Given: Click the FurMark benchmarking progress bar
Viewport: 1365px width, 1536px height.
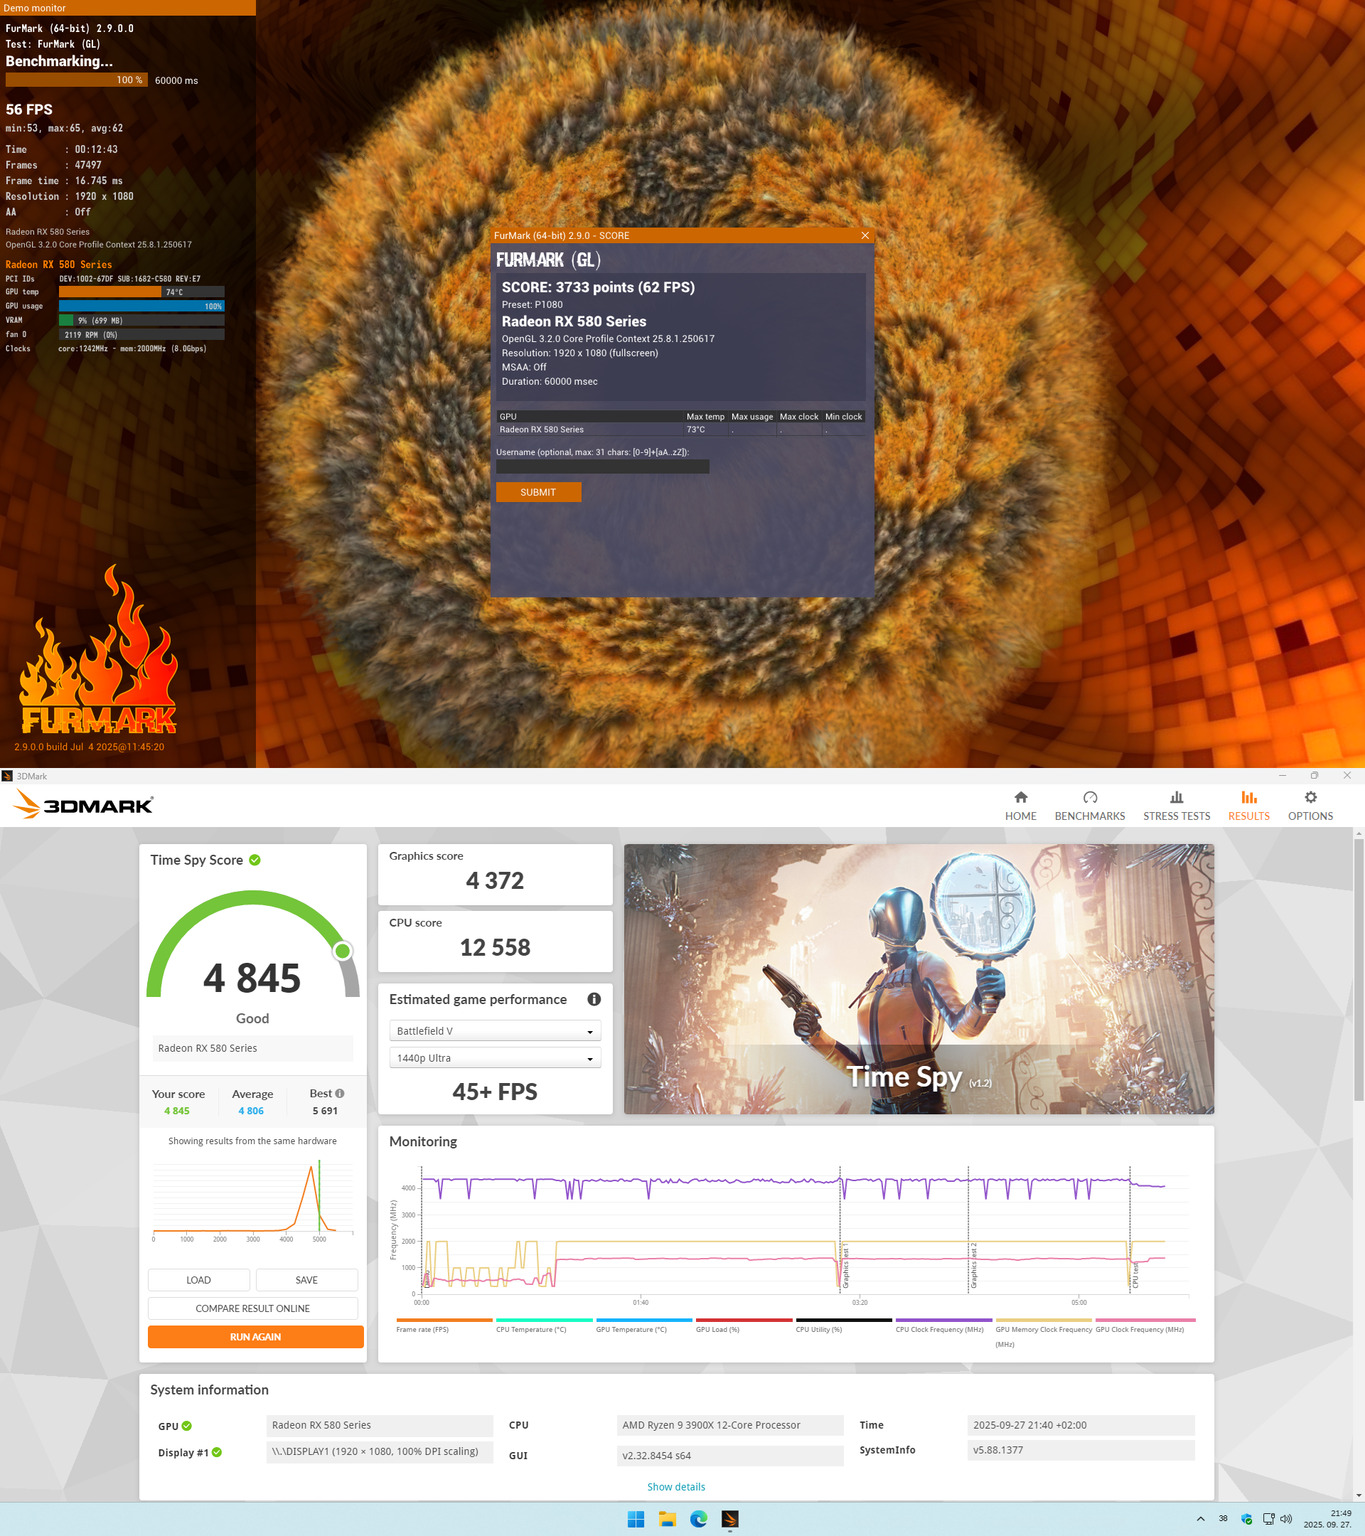Looking at the screenshot, I should pos(76,80).
